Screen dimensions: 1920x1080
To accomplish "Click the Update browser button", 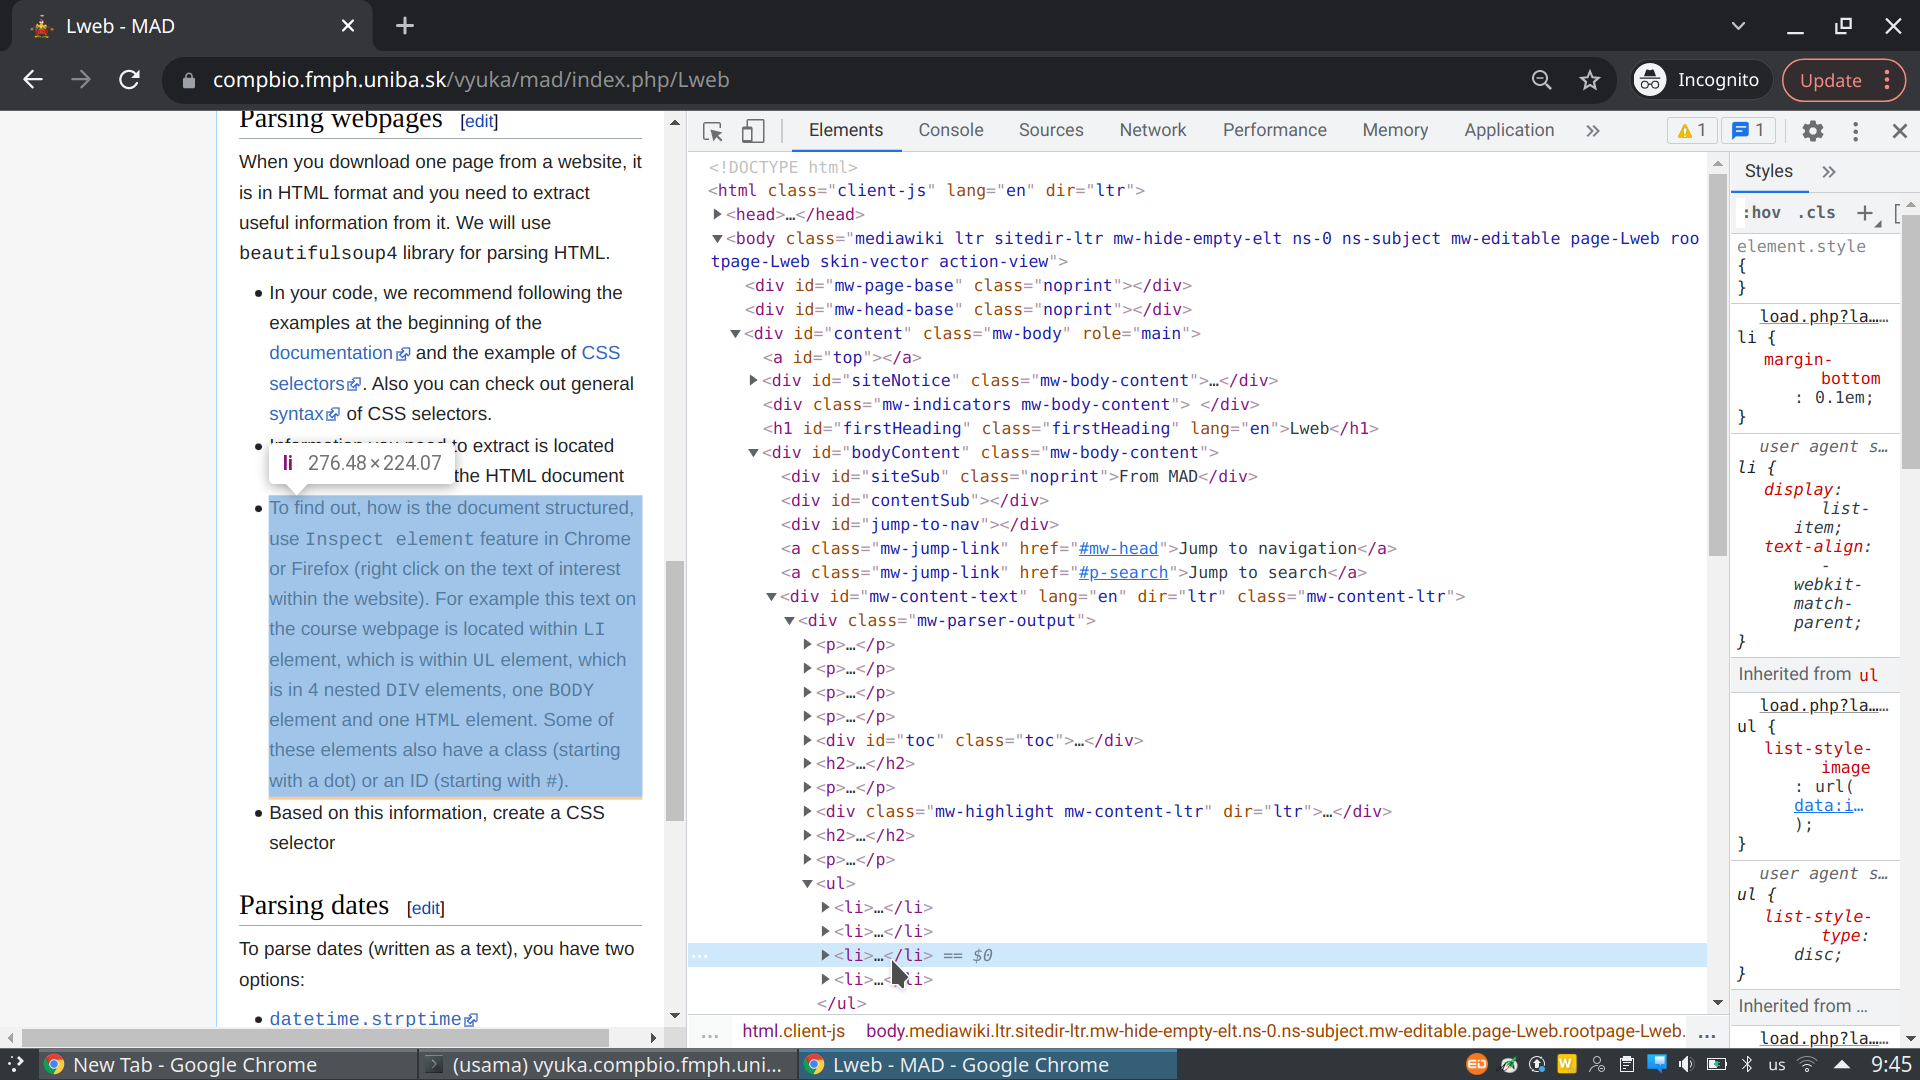I will point(1830,80).
